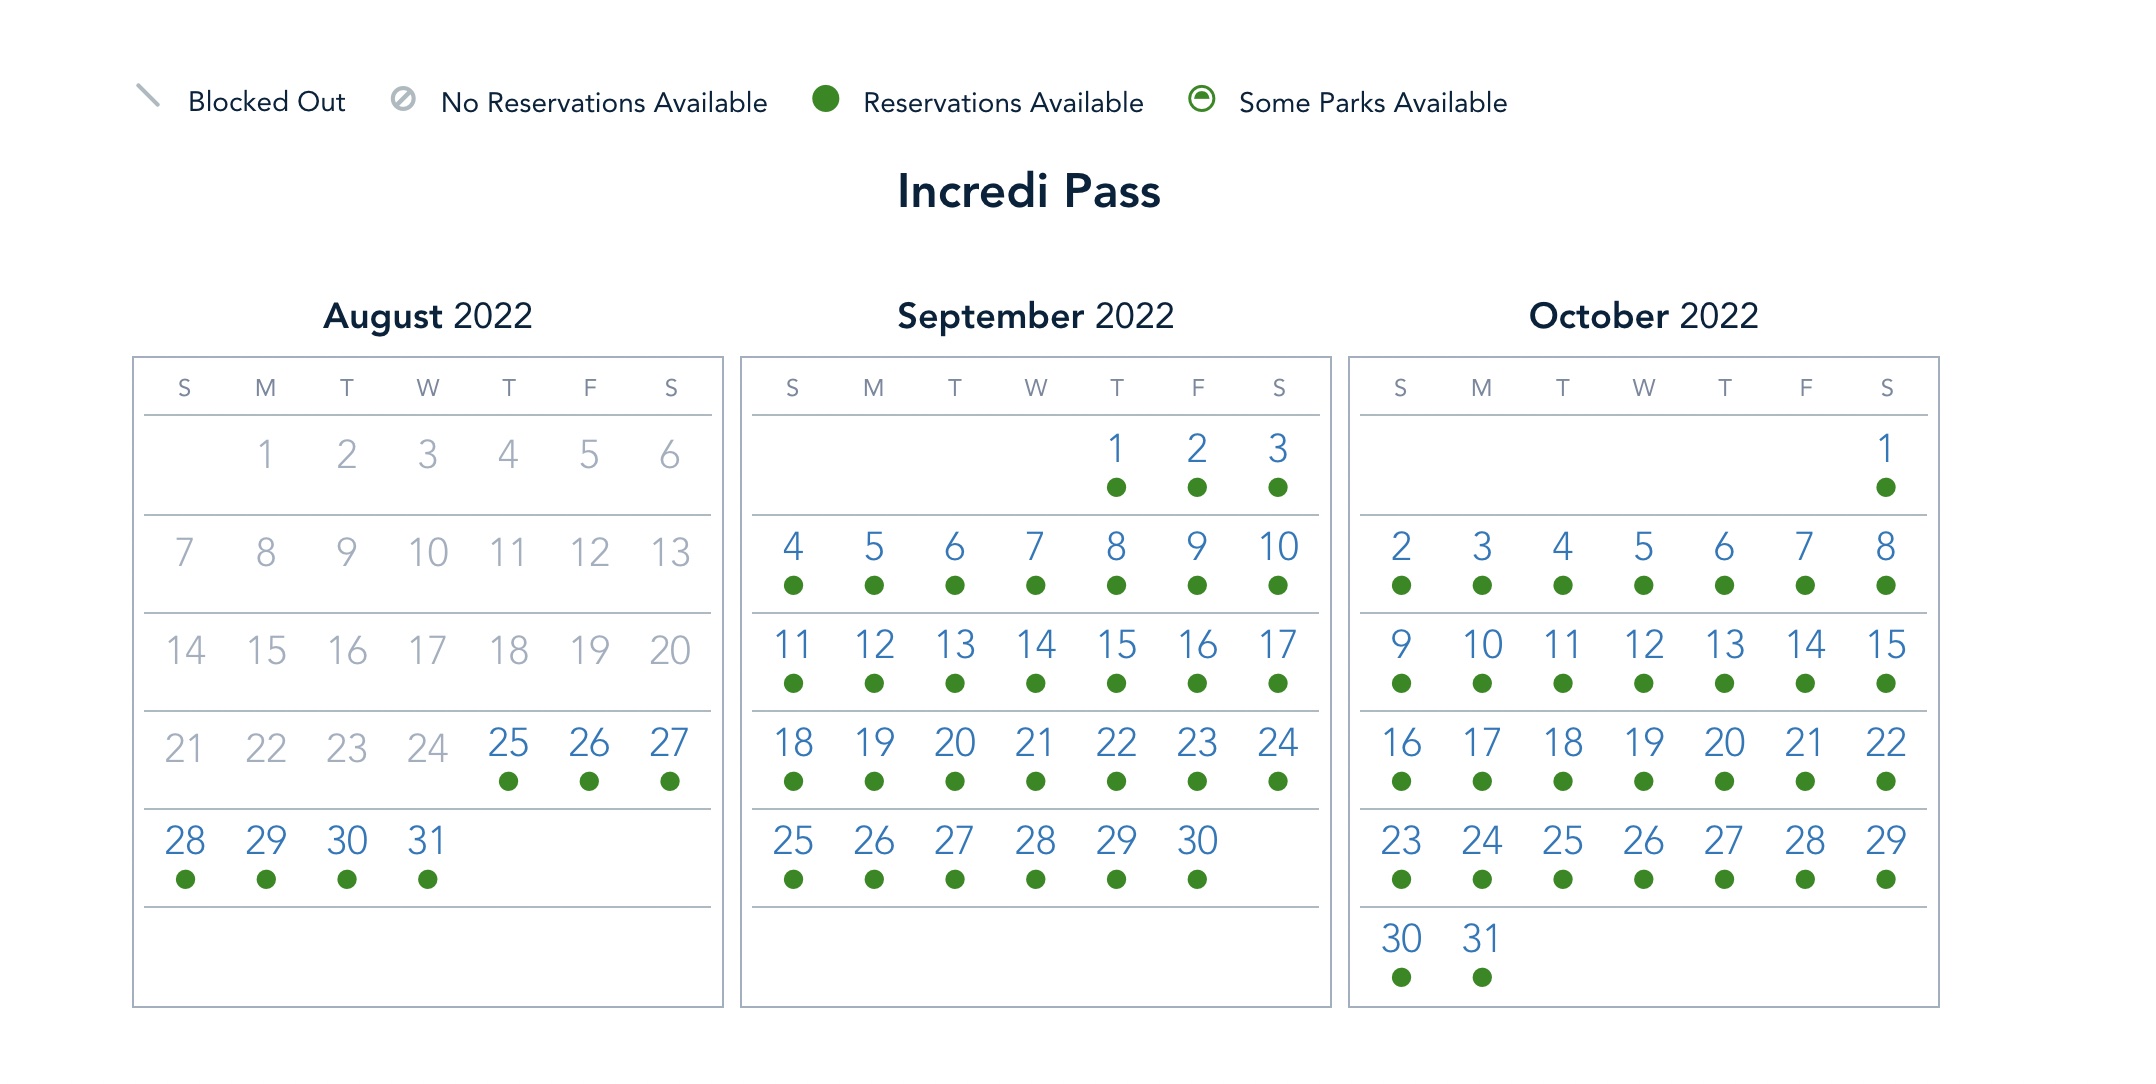Click the No Reservations Available legend icon
The height and width of the screenshot is (1084, 2156).
pos(403,98)
